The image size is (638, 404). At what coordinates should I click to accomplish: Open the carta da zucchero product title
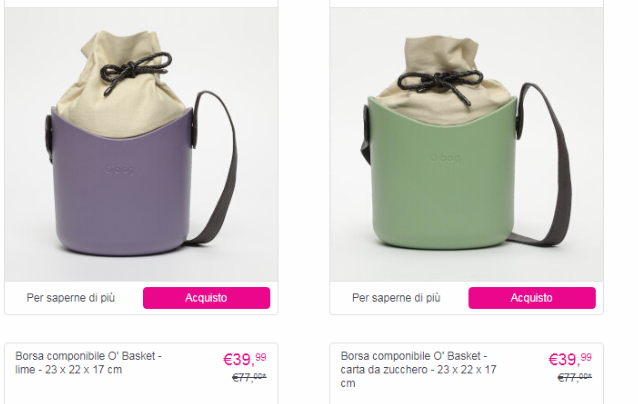click(x=418, y=369)
